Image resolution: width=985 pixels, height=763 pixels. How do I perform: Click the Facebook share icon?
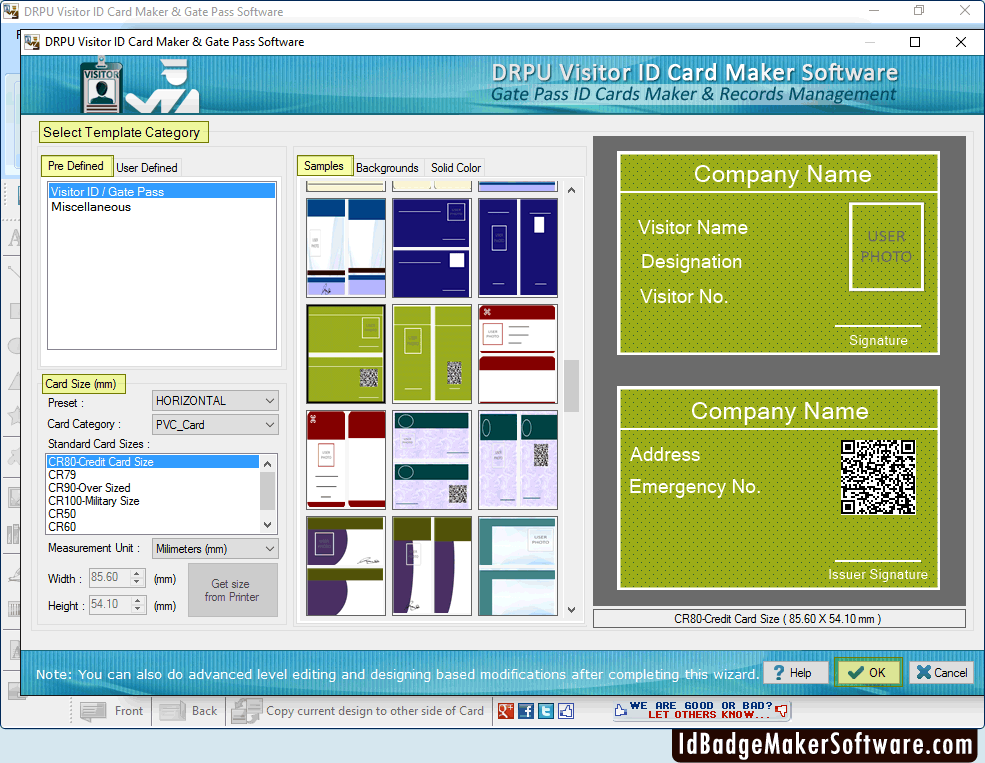(x=526, y=711)
